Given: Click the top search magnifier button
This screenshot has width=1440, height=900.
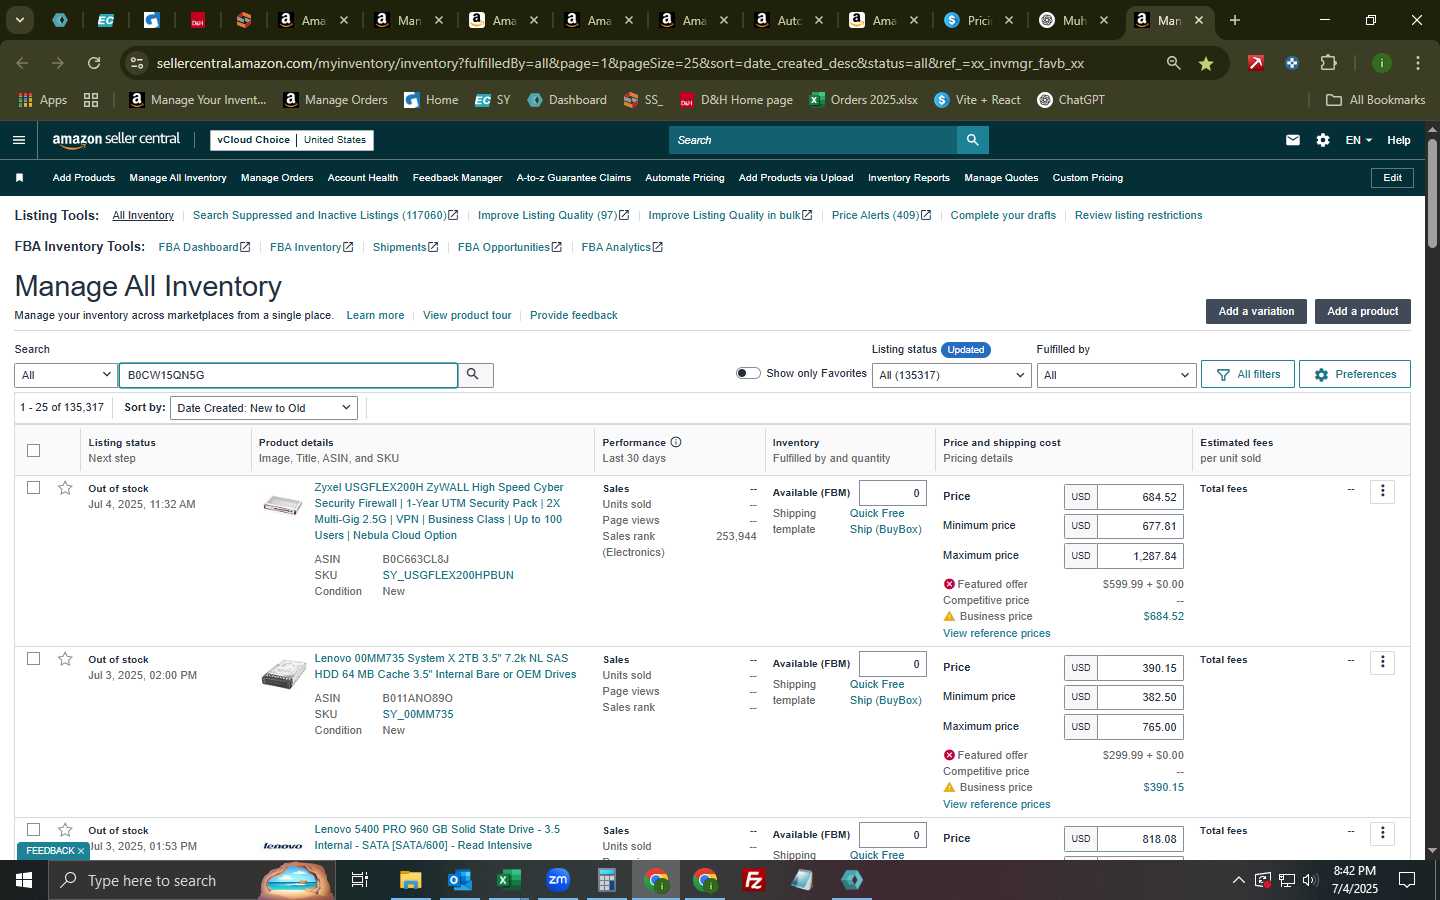Looking at the screenshot, I should [x=972, y=140].
